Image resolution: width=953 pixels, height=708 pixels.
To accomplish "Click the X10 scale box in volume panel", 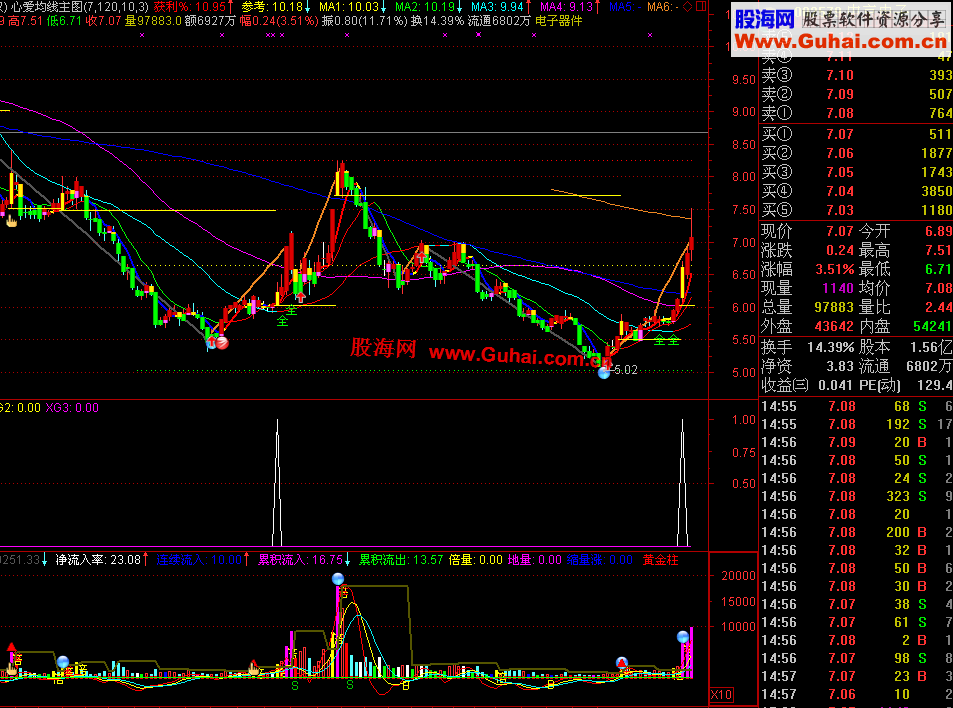I will 721,695.
